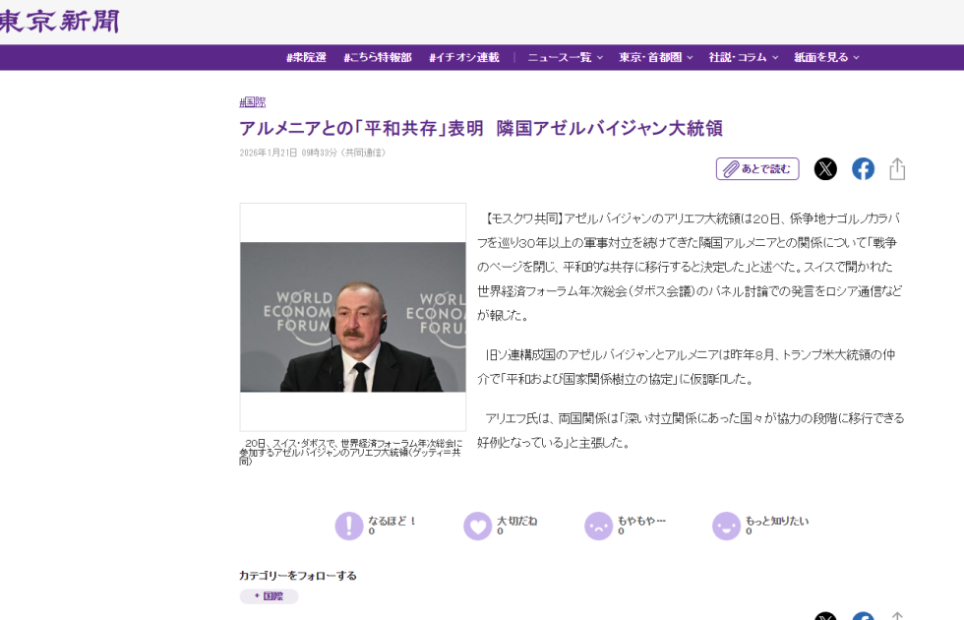Toggle the あとで読む read-later button
Image resolution: width=964 pixels, height=620 pixels.
pyautogui.click(x=757, y=169)
